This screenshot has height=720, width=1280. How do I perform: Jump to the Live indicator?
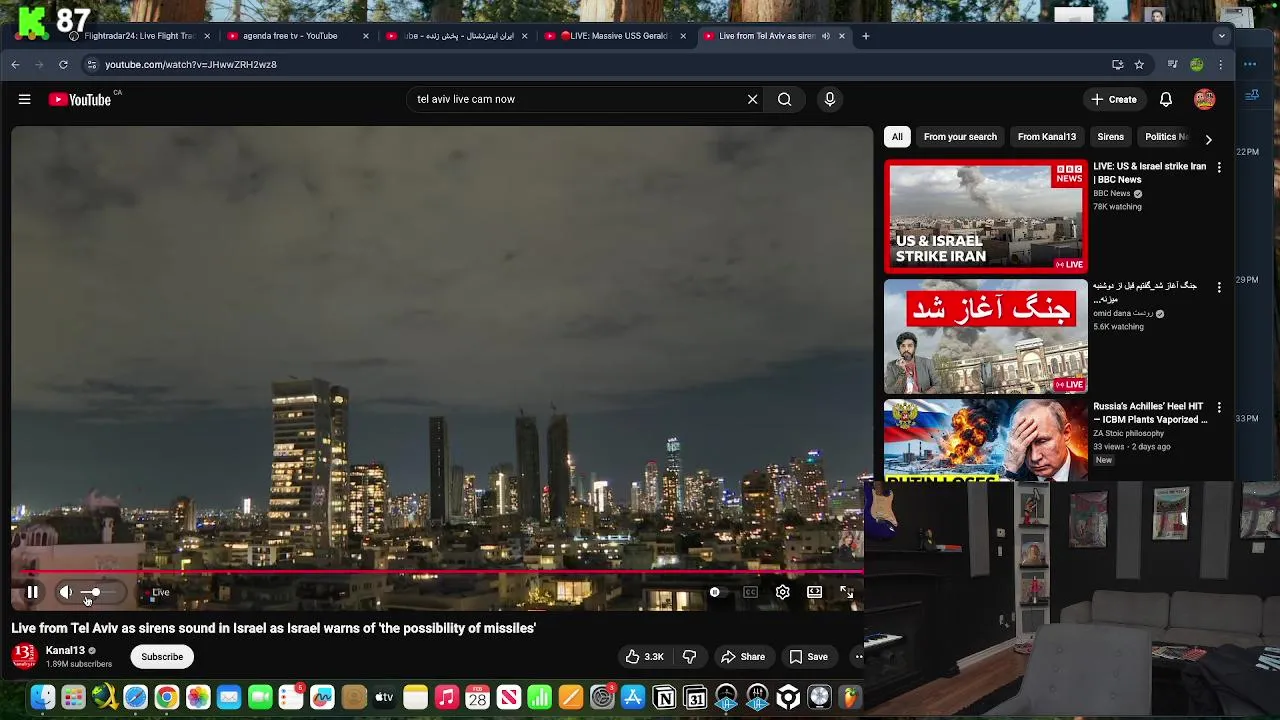(160, 592)
